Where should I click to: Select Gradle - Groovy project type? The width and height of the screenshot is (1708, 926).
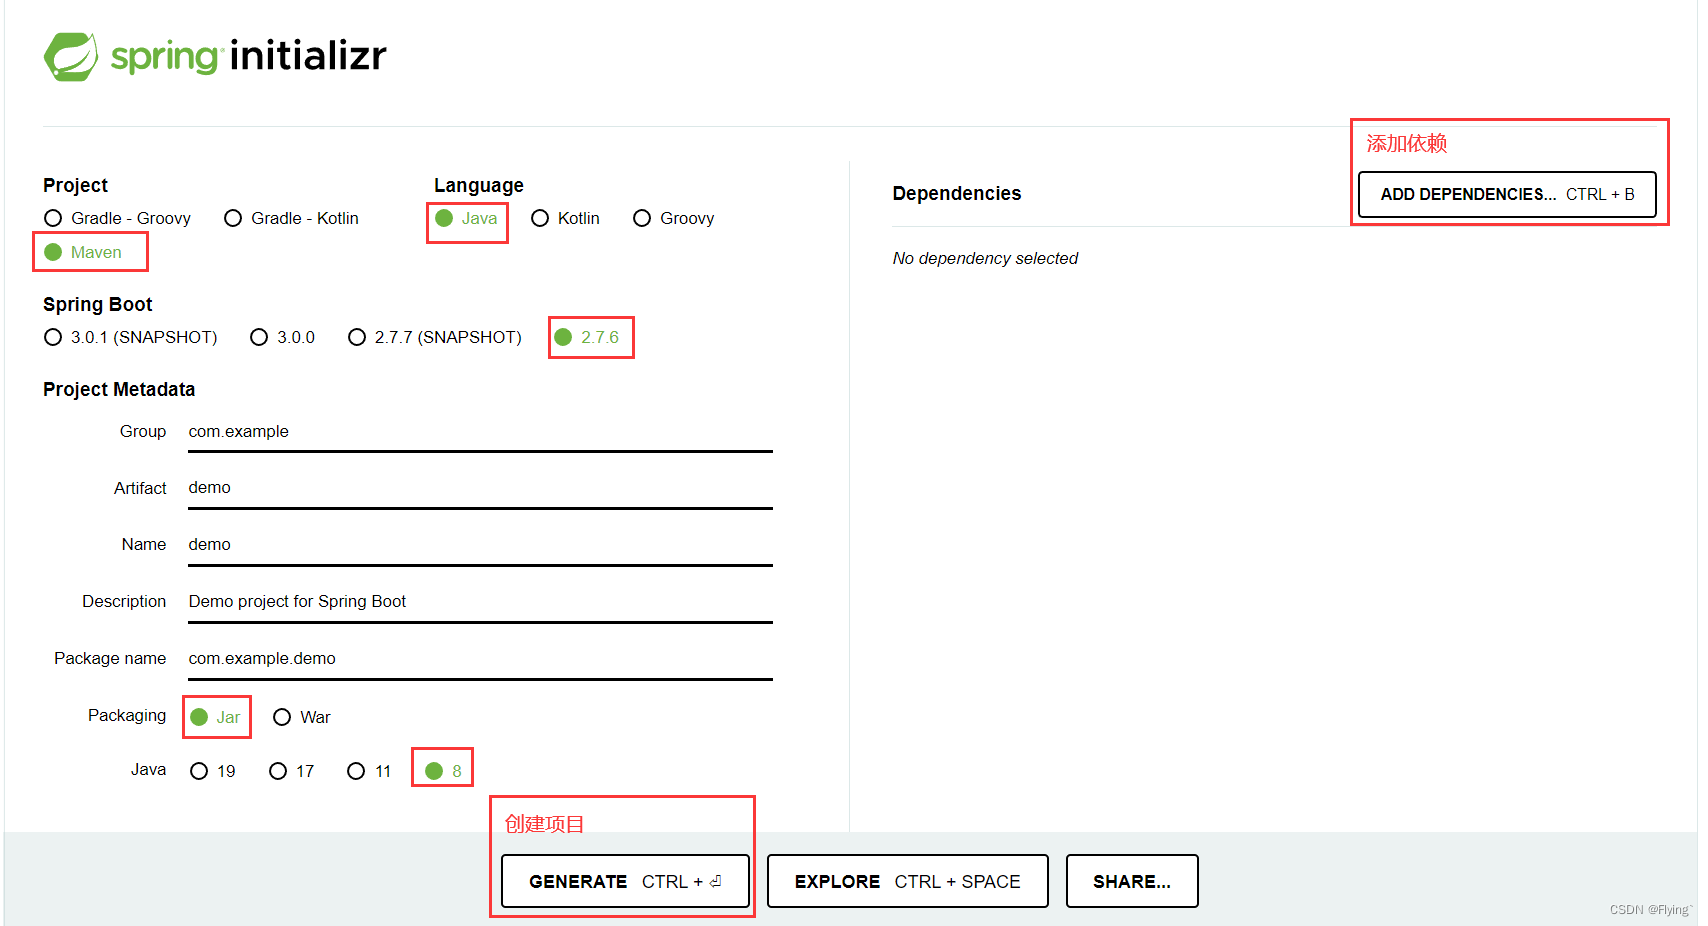(117, 218)
